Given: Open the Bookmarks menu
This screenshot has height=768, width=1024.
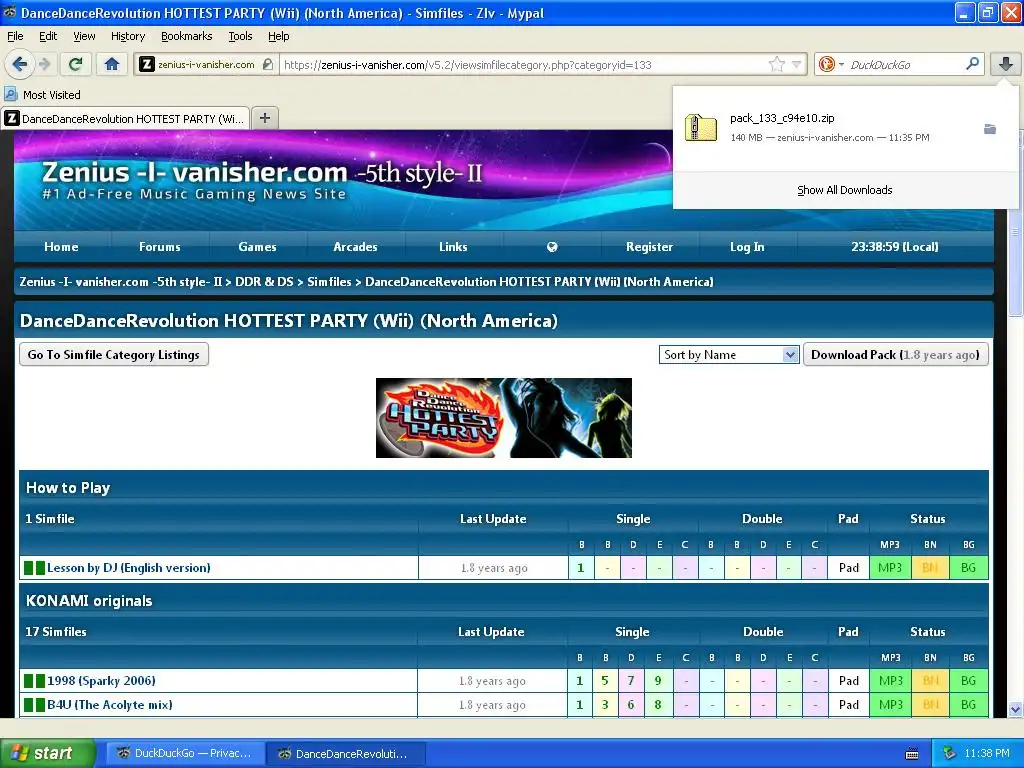Looking at the screenshot, I should pyautogui.click(x=187, y=36).
